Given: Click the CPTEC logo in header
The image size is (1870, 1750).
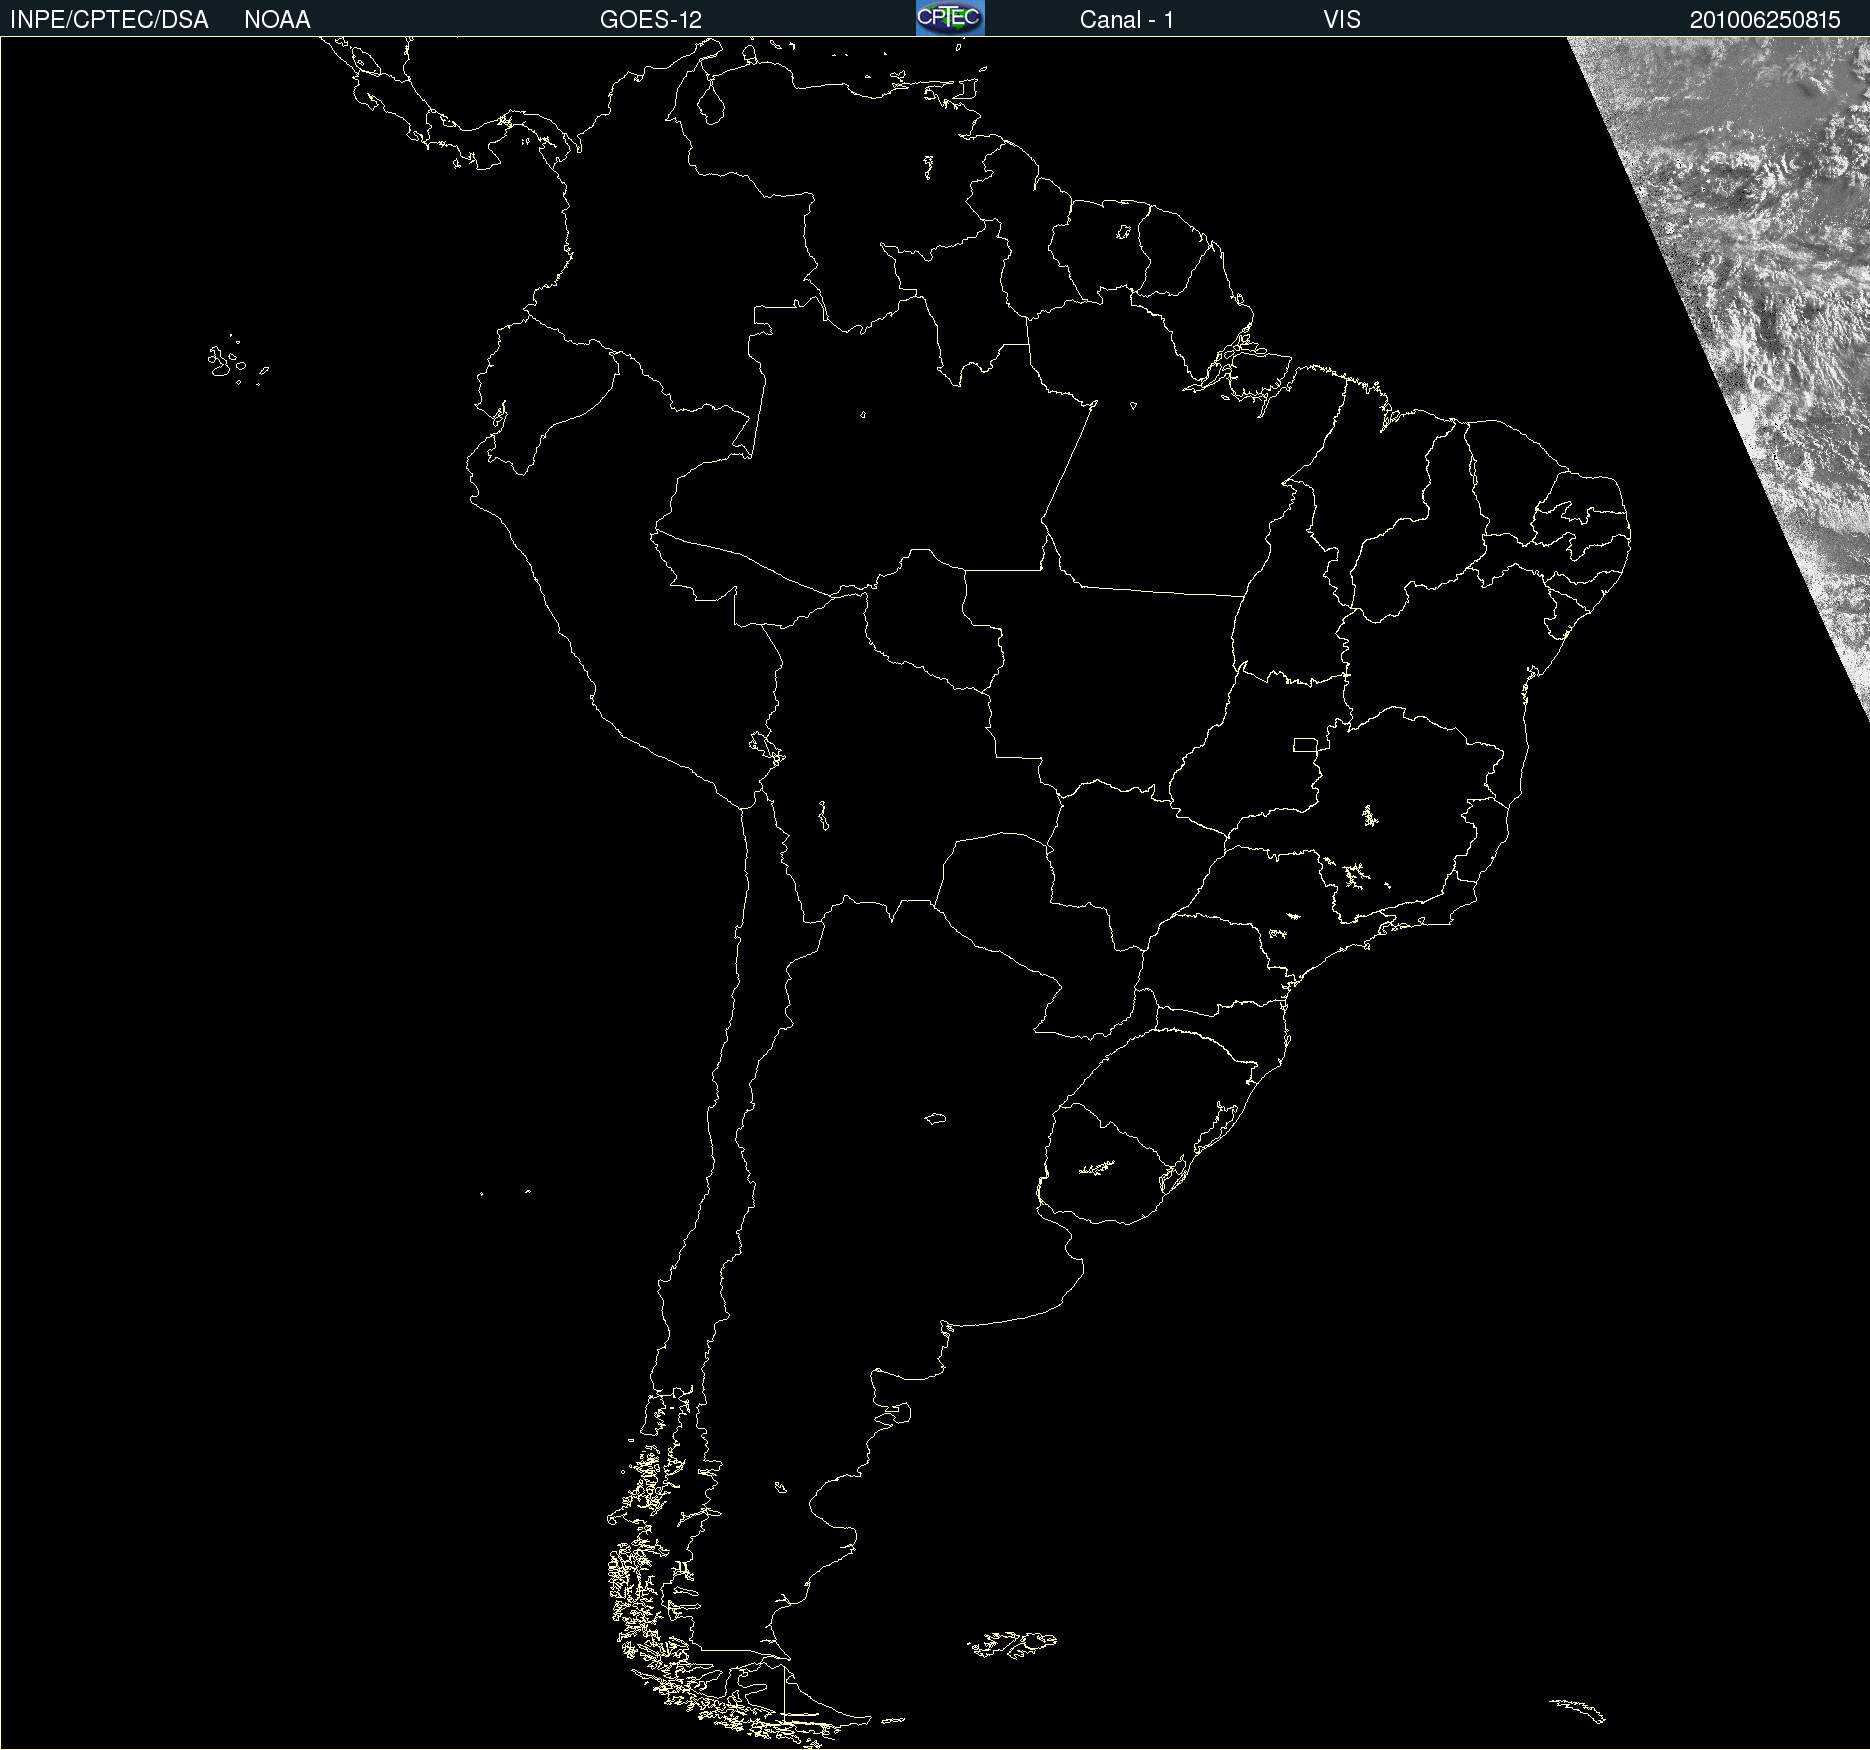Looking at the screenshot, I should tap(950, 18).
